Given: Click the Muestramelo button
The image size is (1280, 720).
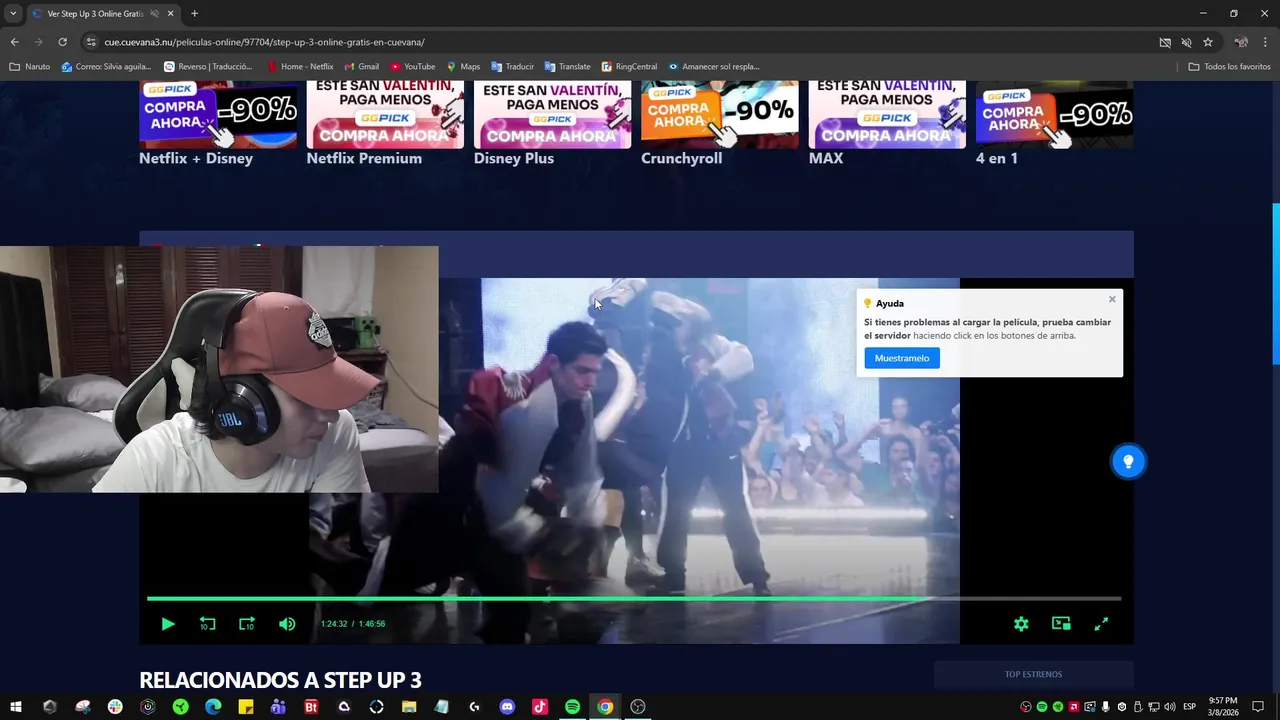Looking at the screenshot, I should pos(902,358).
